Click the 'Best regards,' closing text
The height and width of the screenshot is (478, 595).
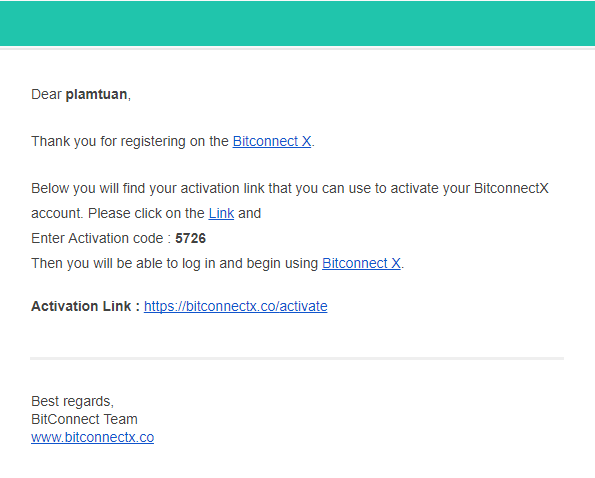(x=72, y=401)
